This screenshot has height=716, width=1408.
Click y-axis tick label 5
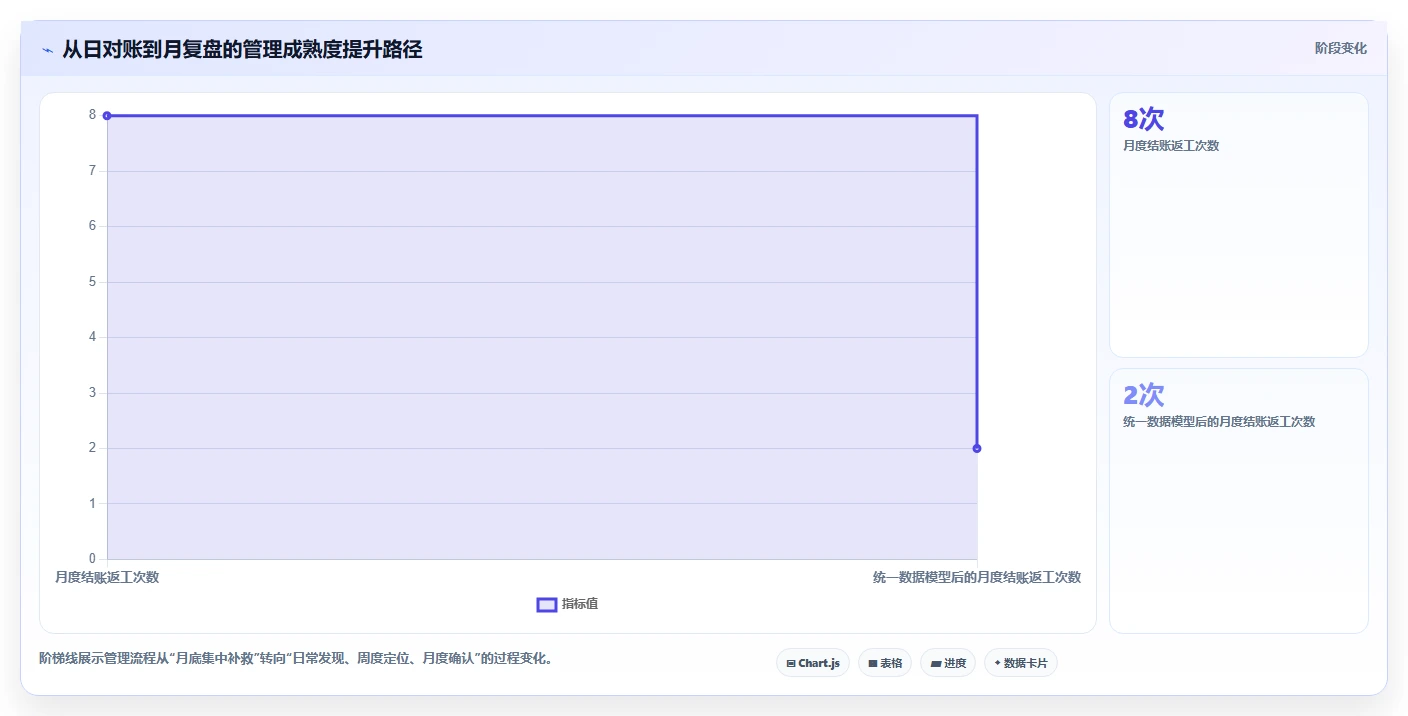coord(92,282)
